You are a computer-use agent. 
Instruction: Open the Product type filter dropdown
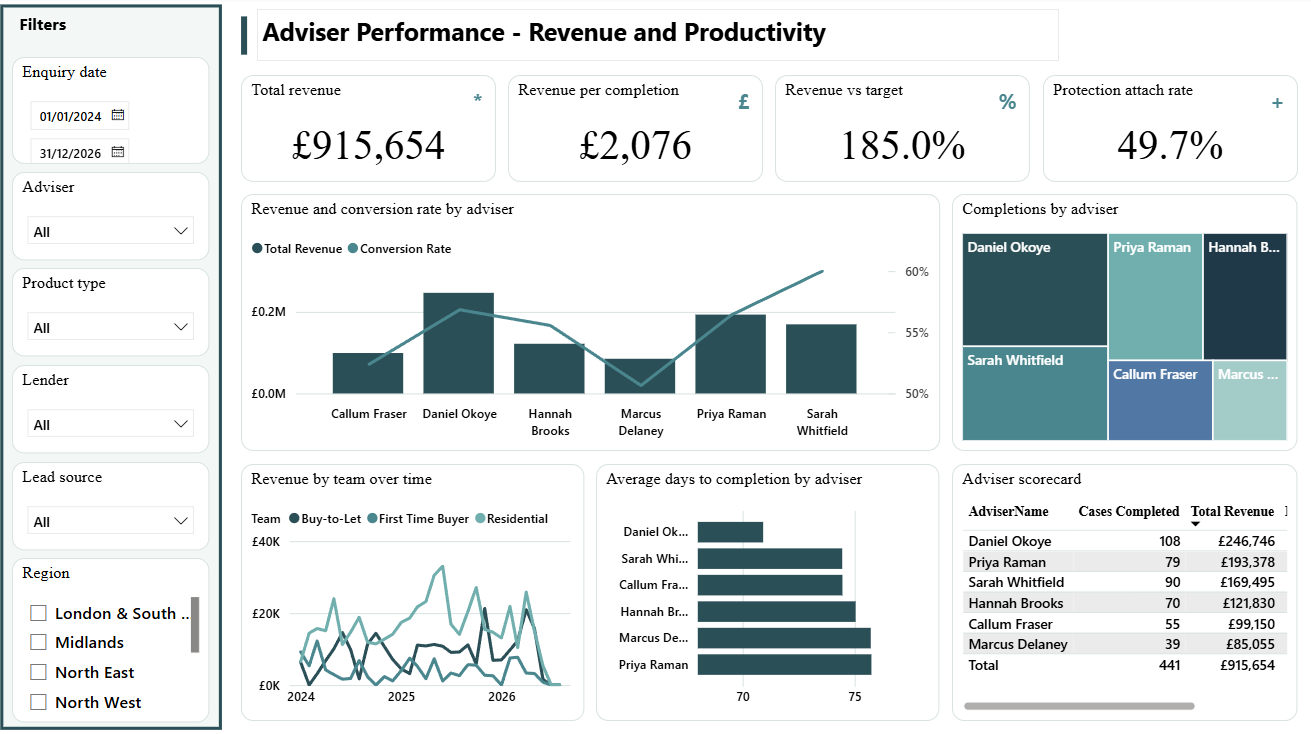[110, 327]
